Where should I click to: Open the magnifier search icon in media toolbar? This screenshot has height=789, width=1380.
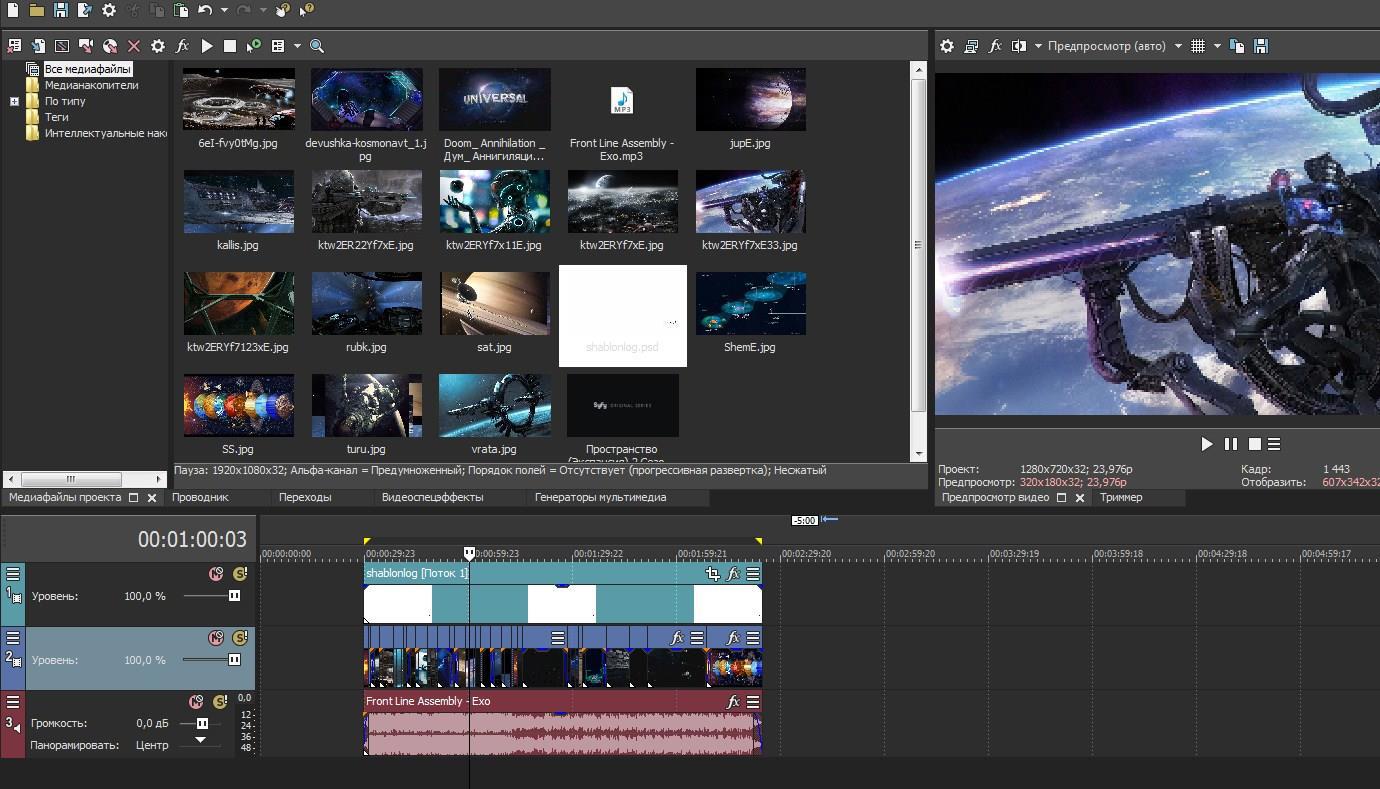(x=317, y=46)
